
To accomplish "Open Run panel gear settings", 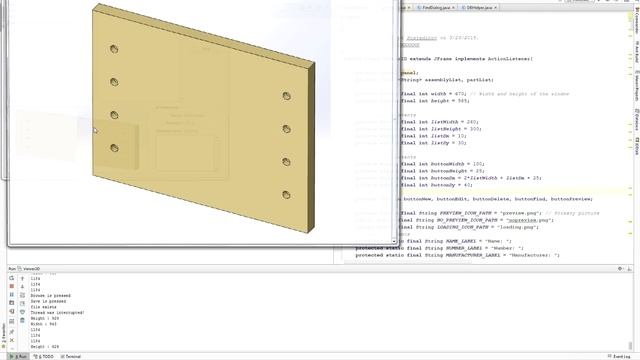I will click(620, 269).
